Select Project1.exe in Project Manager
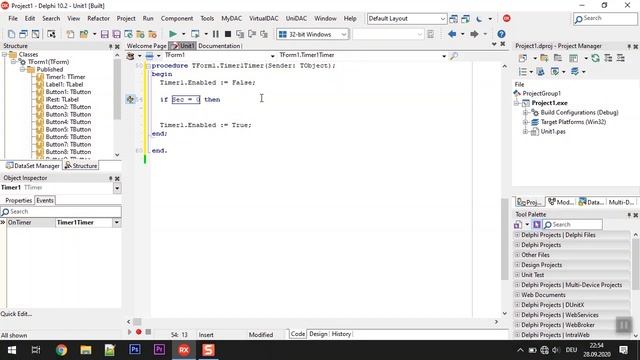Screen dimensions: 640x360 [549, 103]
